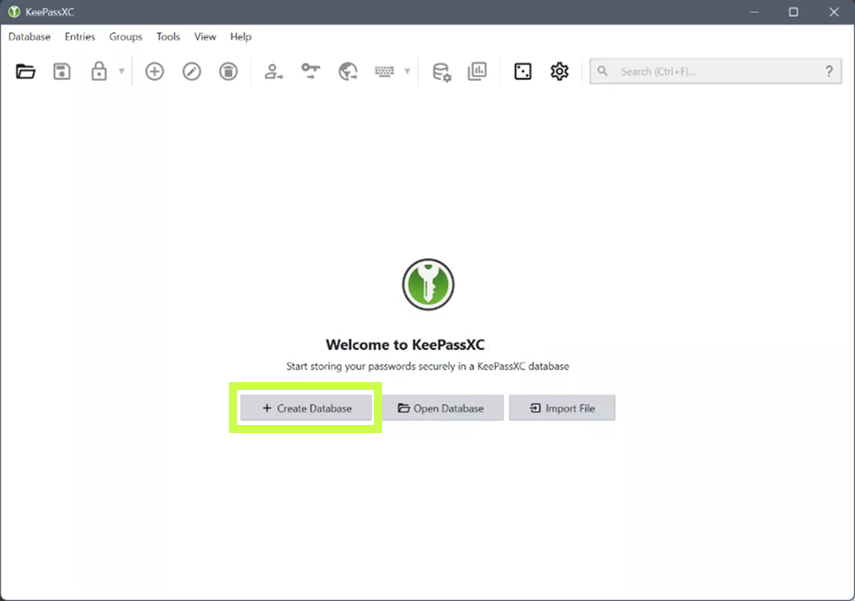855x601 pixels.
Task: Click the Save Database toolbar icon
Action: click(62, 71)
